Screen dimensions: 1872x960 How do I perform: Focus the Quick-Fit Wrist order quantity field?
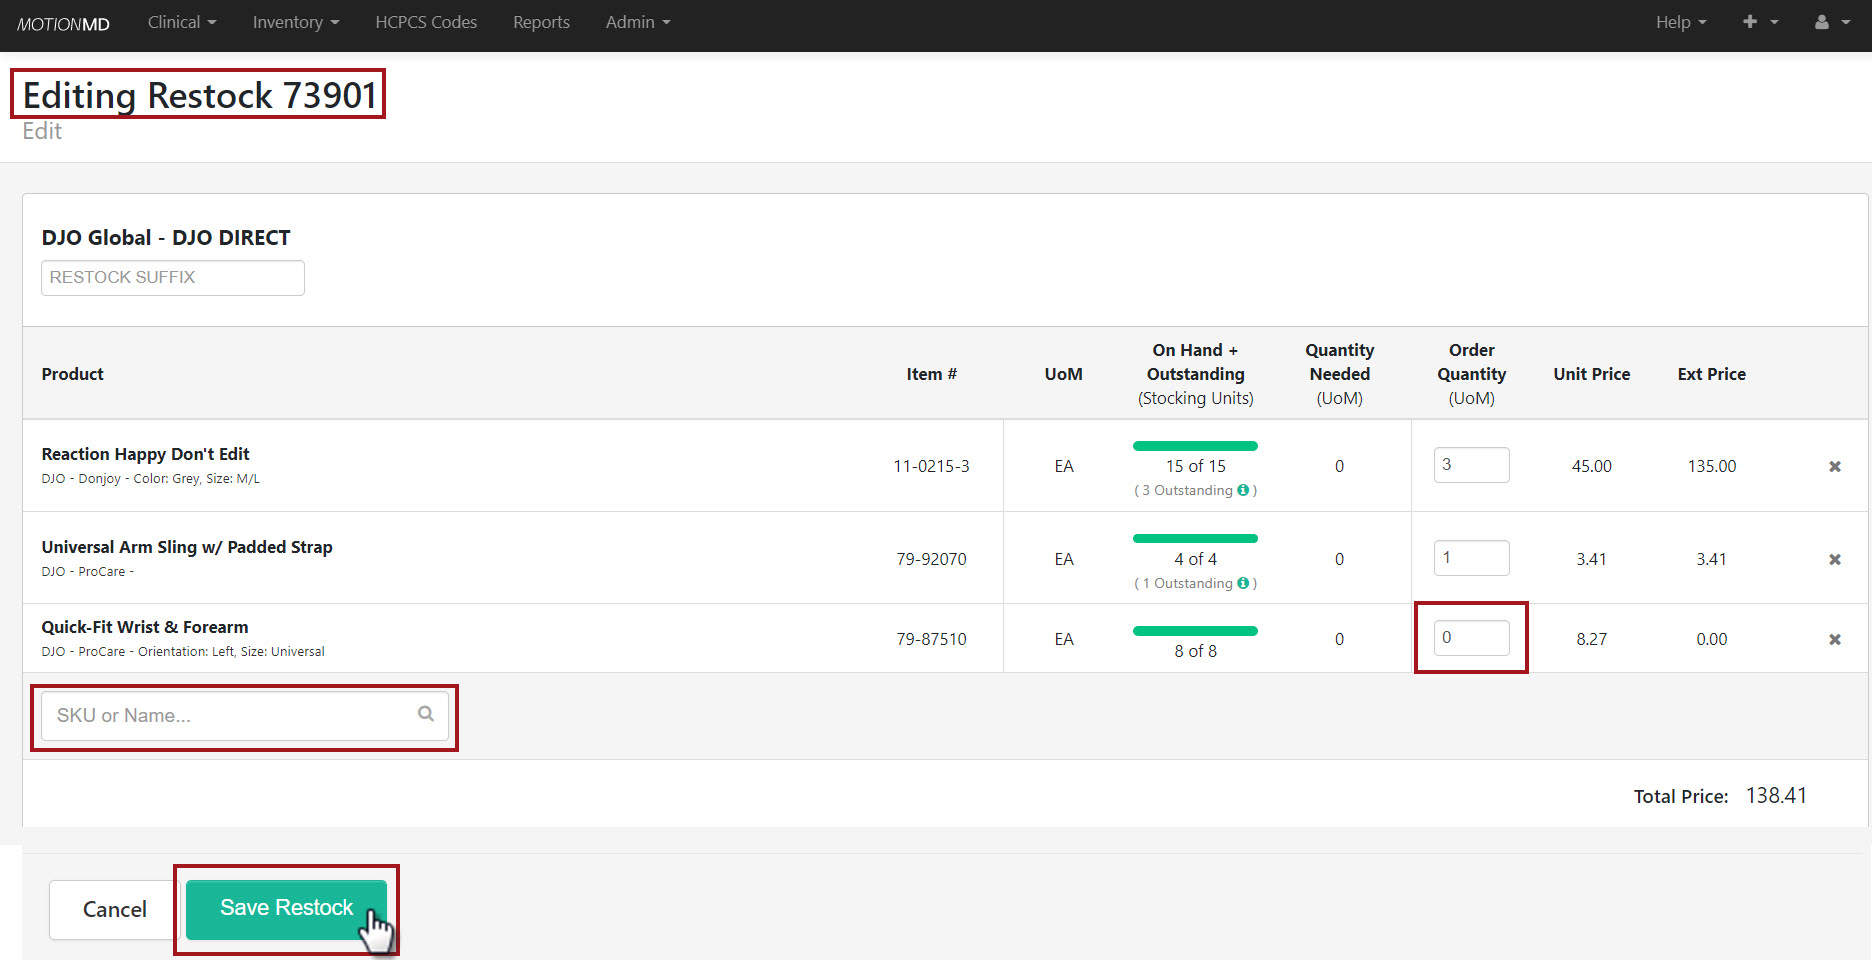click(x=1471, y=638)
